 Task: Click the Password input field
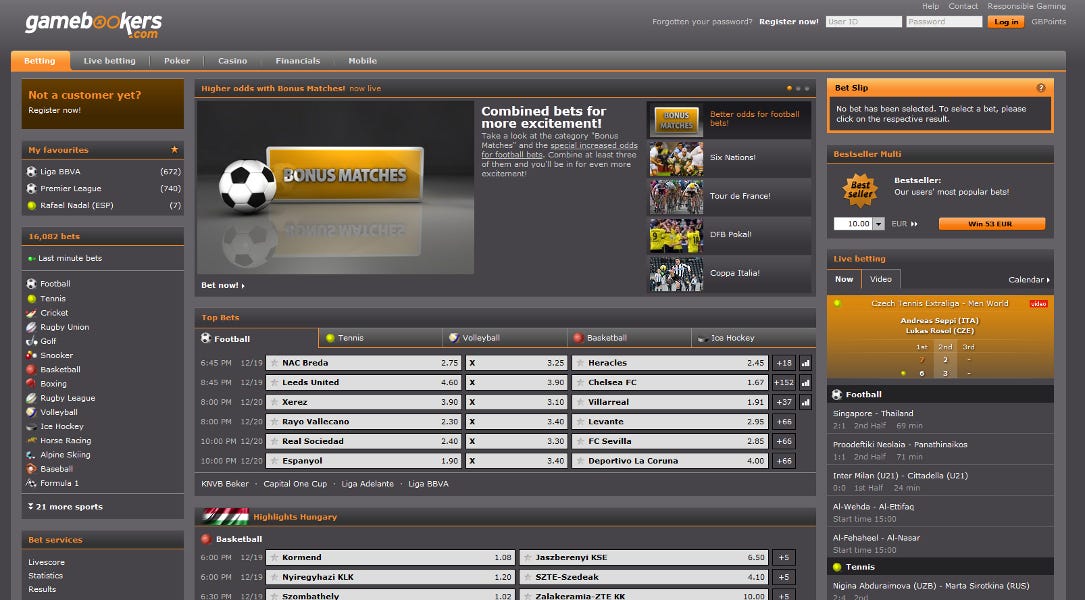[x=944, y=21]
